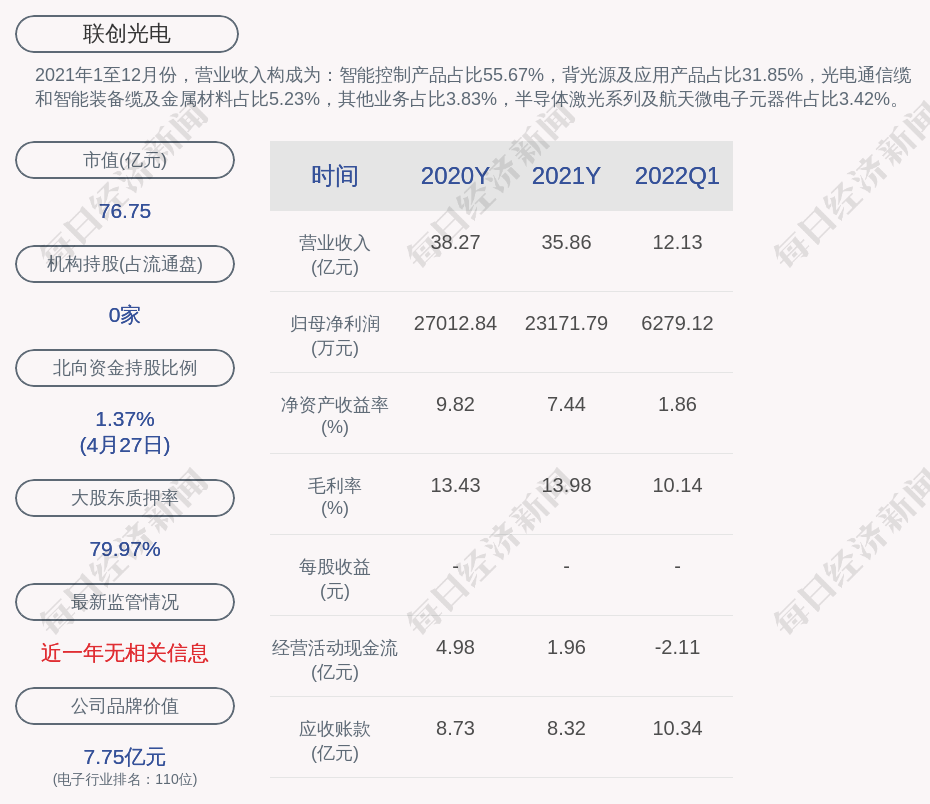Select revenue value 12.13
930x804 pixels.
(677, 242)
